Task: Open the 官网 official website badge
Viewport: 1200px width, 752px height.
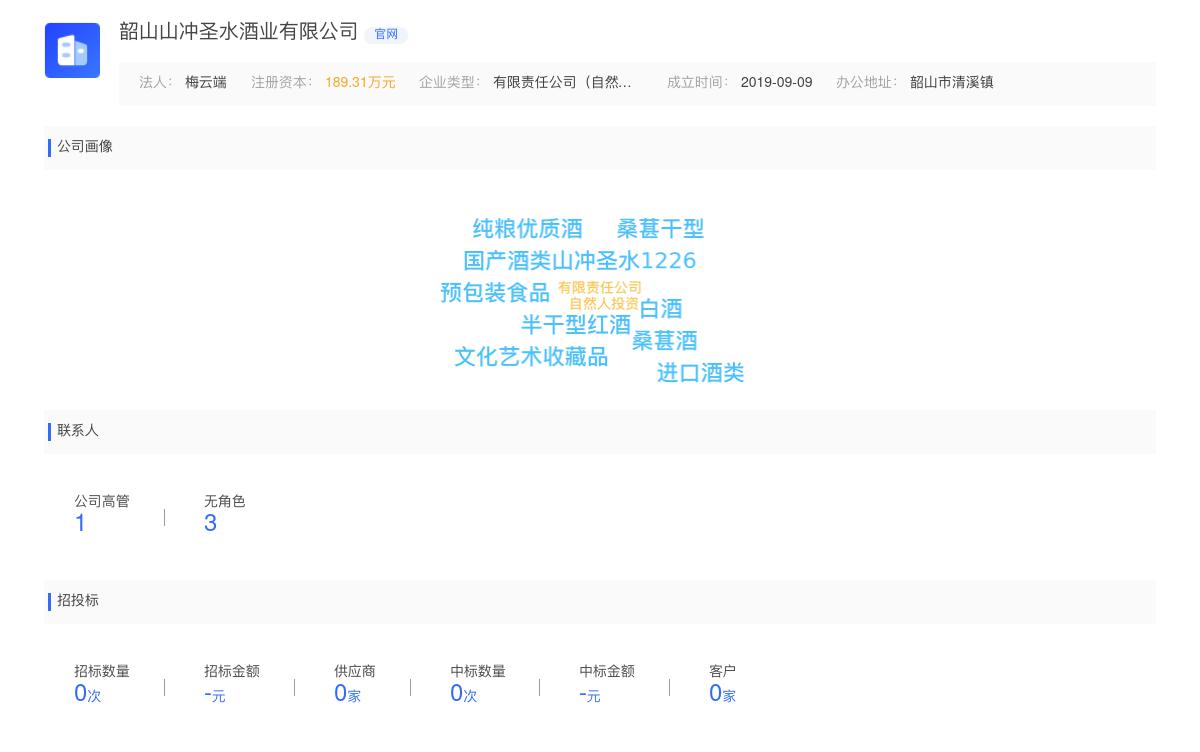Action: (386, 34)
